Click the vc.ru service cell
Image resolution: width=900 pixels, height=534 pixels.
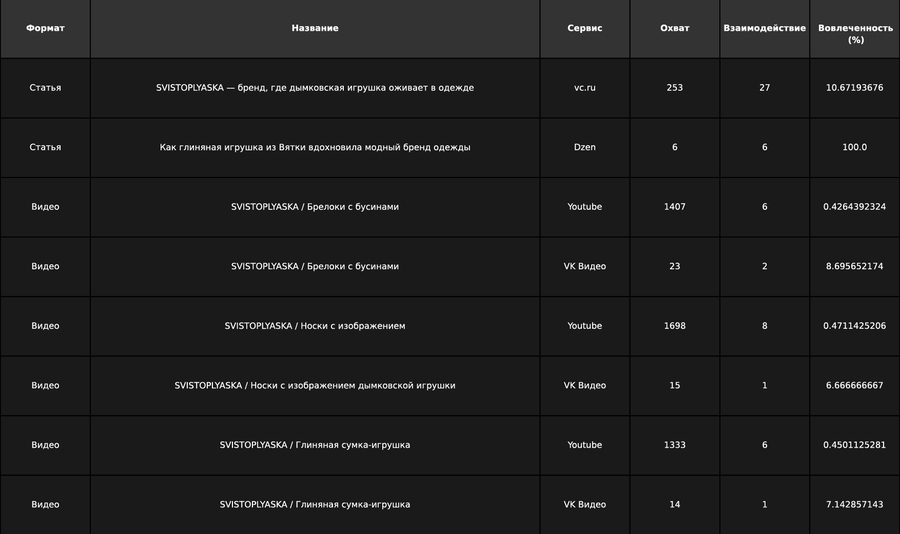click(585, 88)
